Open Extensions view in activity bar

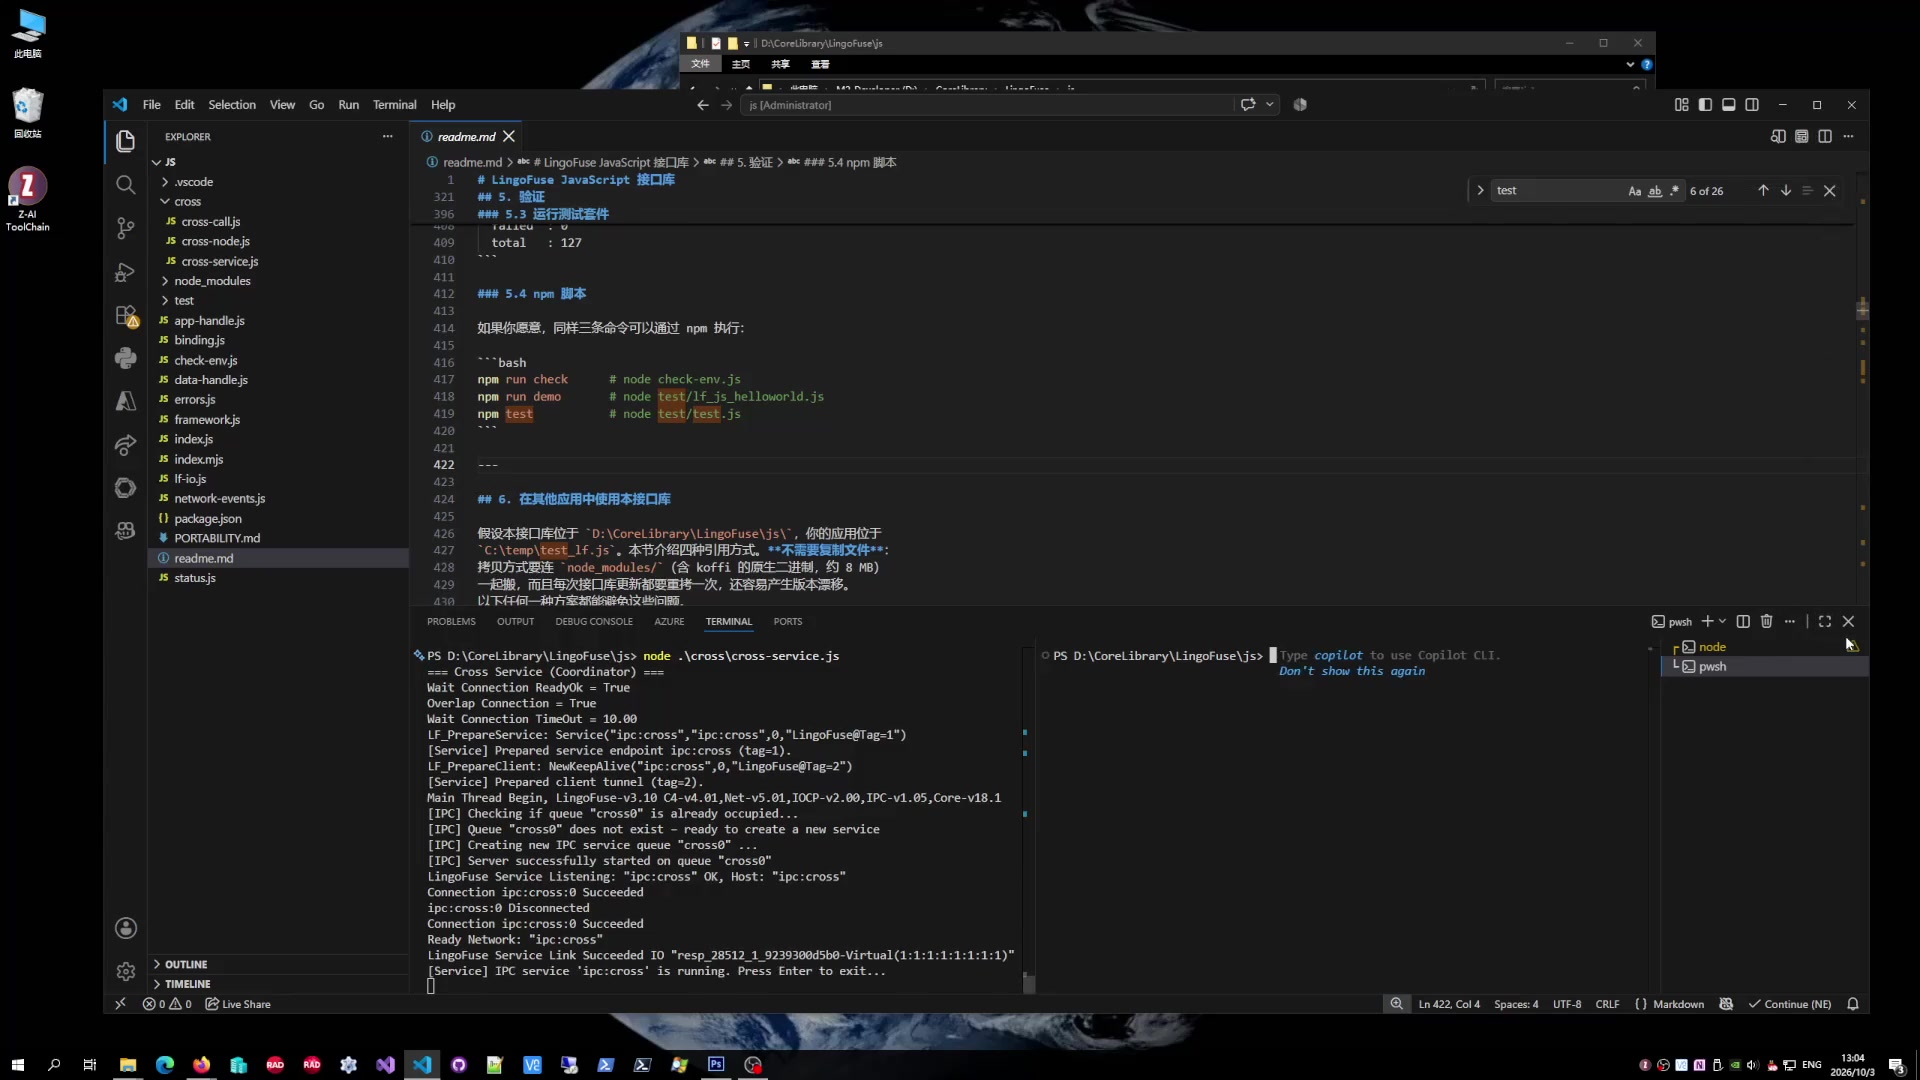point(125,316)
